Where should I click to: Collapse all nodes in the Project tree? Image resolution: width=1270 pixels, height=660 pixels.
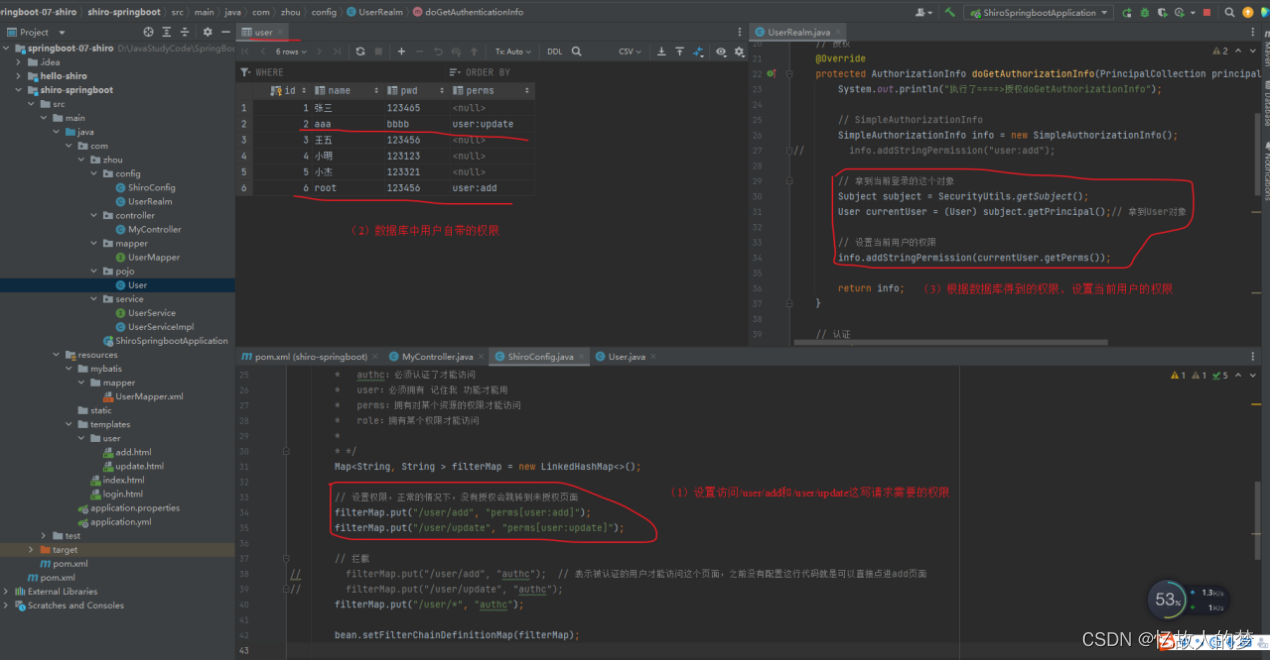tap(186, 32)
